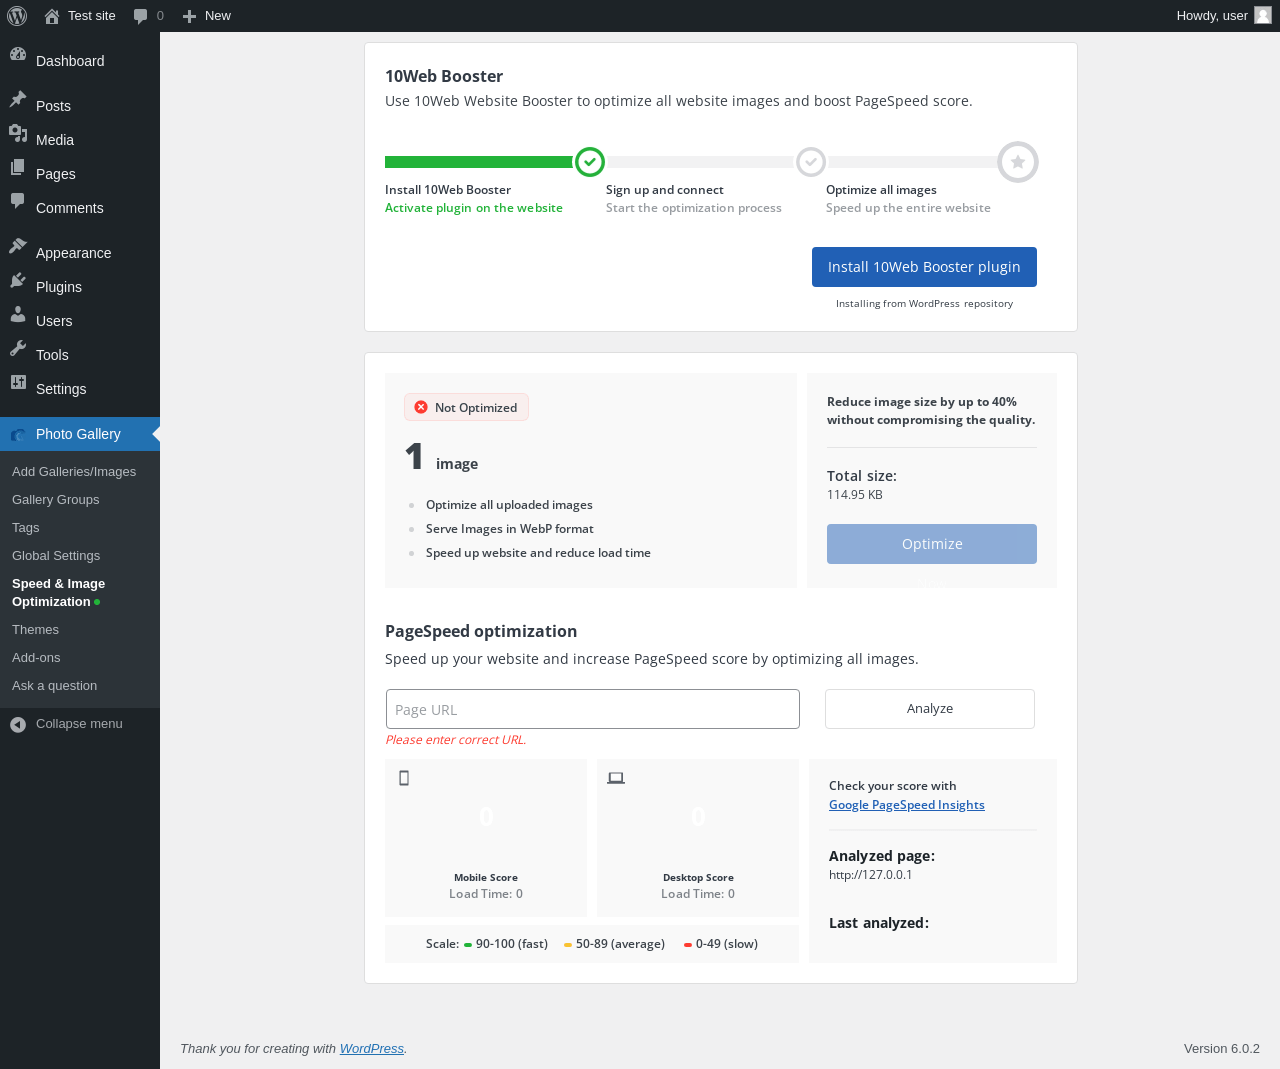Click the Optimize button
Image resolution: width=1280 pixels, height=1069 pixels.
[x=932, y=544]
